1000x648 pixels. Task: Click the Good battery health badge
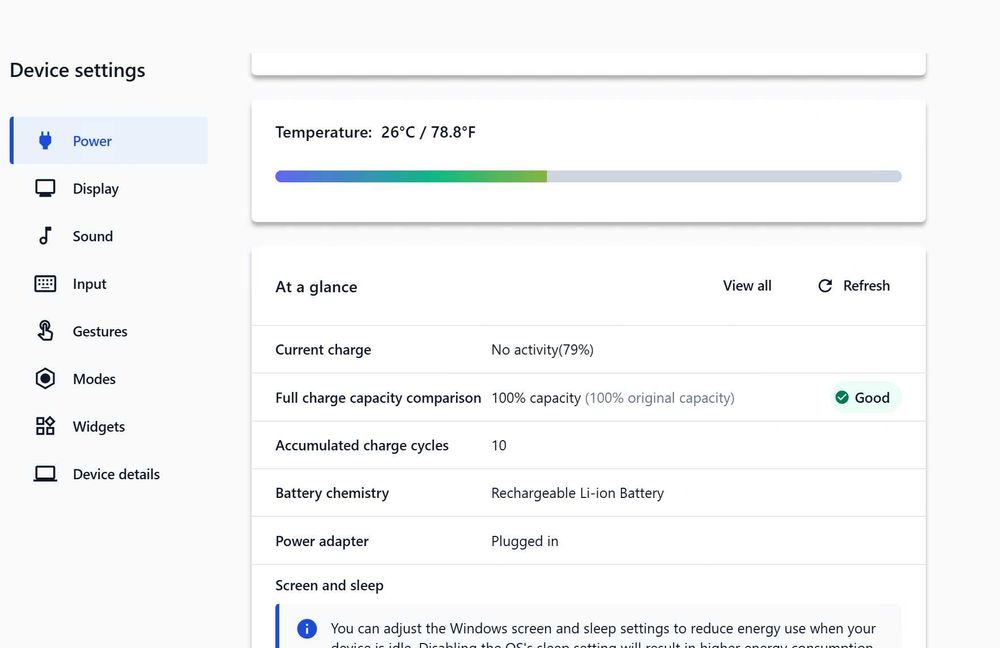pos(864,398)
